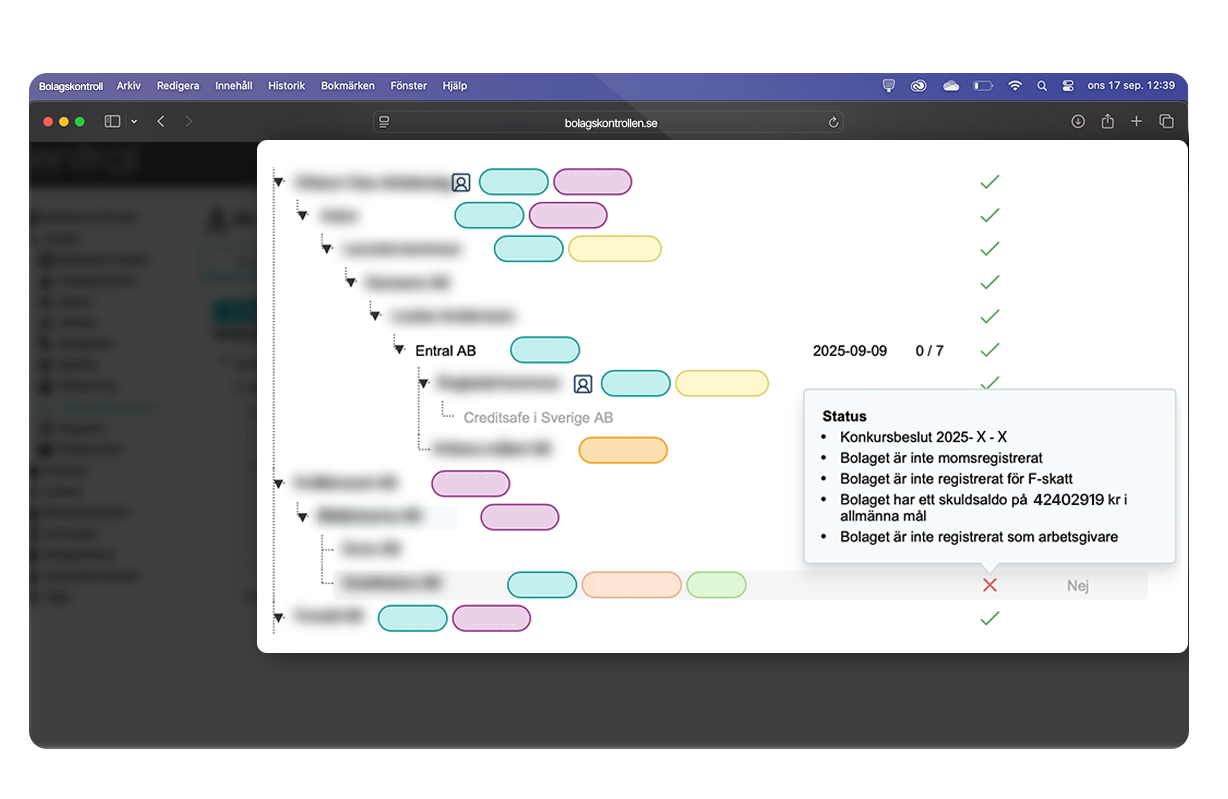Click the person icon on top row

(x=460, y=183)
